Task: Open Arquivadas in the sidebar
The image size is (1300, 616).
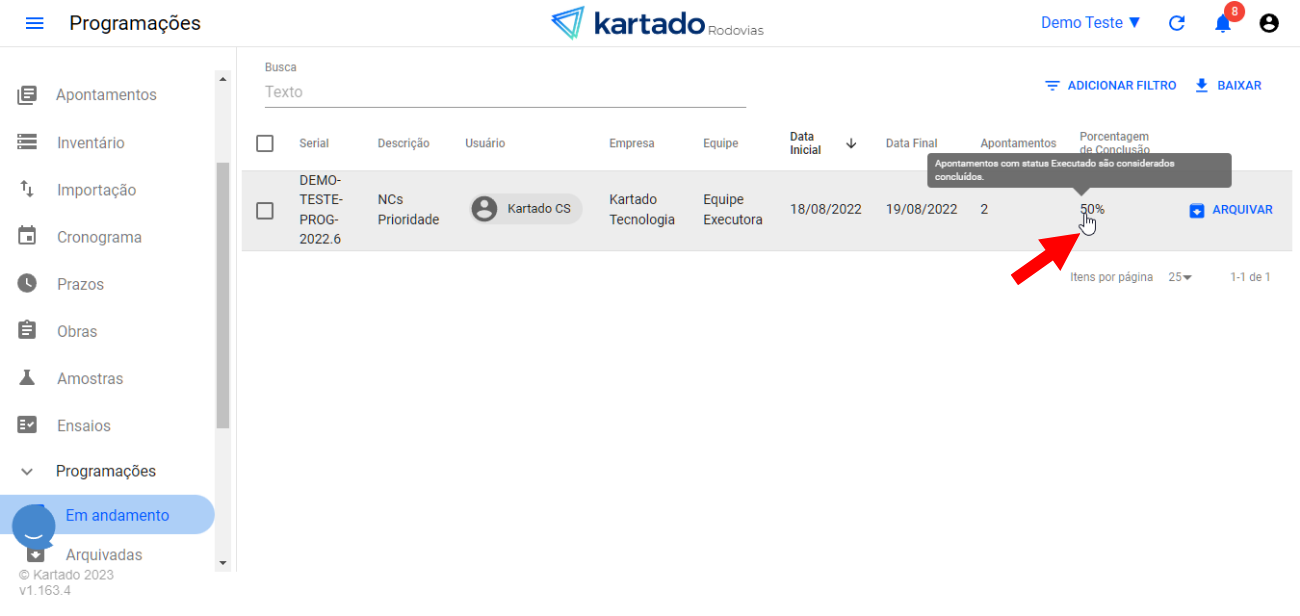Action: 104,555
